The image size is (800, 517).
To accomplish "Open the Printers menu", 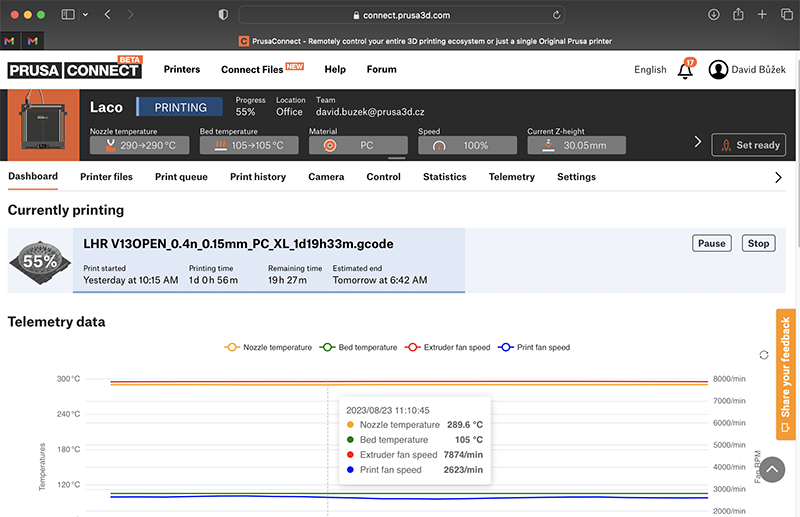I will 182,69.
